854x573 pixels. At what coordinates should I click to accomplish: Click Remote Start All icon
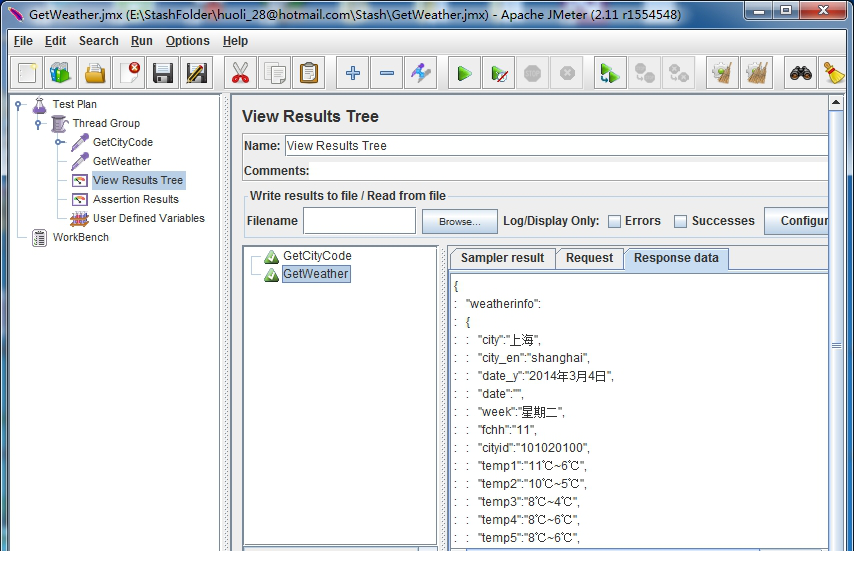[x=609, y=73]
